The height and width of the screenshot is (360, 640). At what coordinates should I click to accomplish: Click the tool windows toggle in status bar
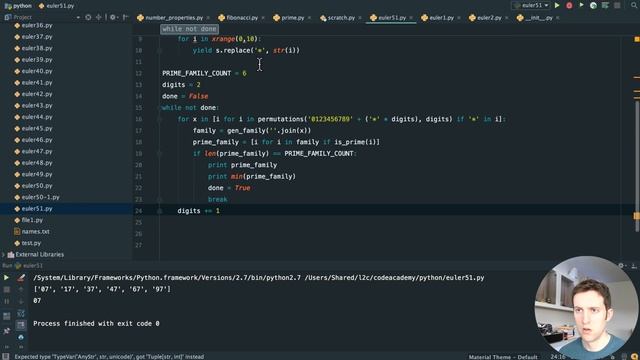pyautogui.click(x=6, y=357)
